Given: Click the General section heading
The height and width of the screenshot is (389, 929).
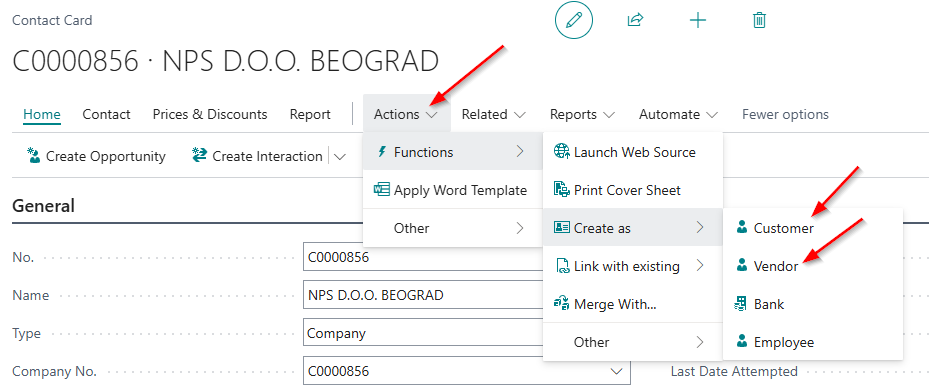Looking at the screenshot, I should [43, 206].
